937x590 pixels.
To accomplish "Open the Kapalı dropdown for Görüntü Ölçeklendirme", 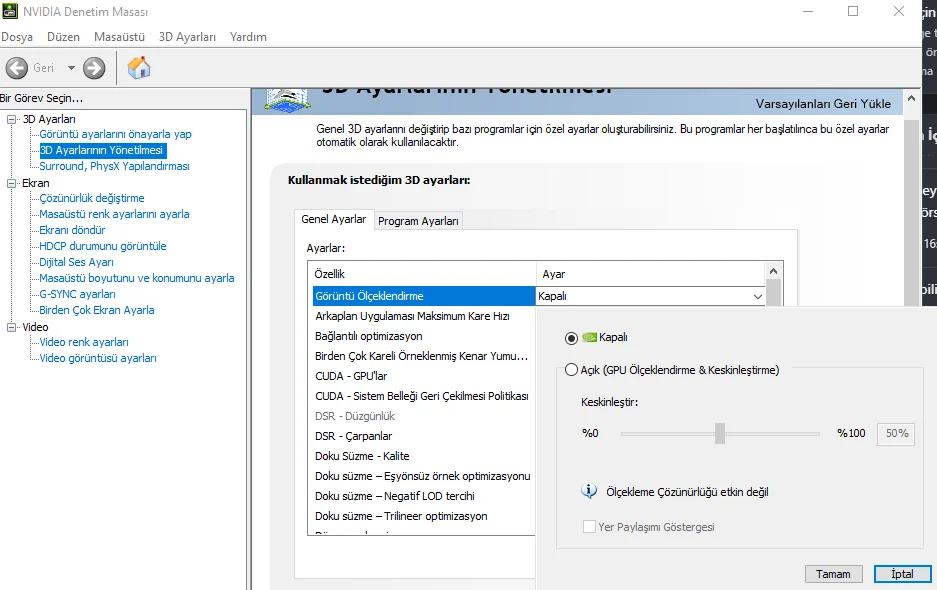I will pyautogui.click(x=758, y=296).
